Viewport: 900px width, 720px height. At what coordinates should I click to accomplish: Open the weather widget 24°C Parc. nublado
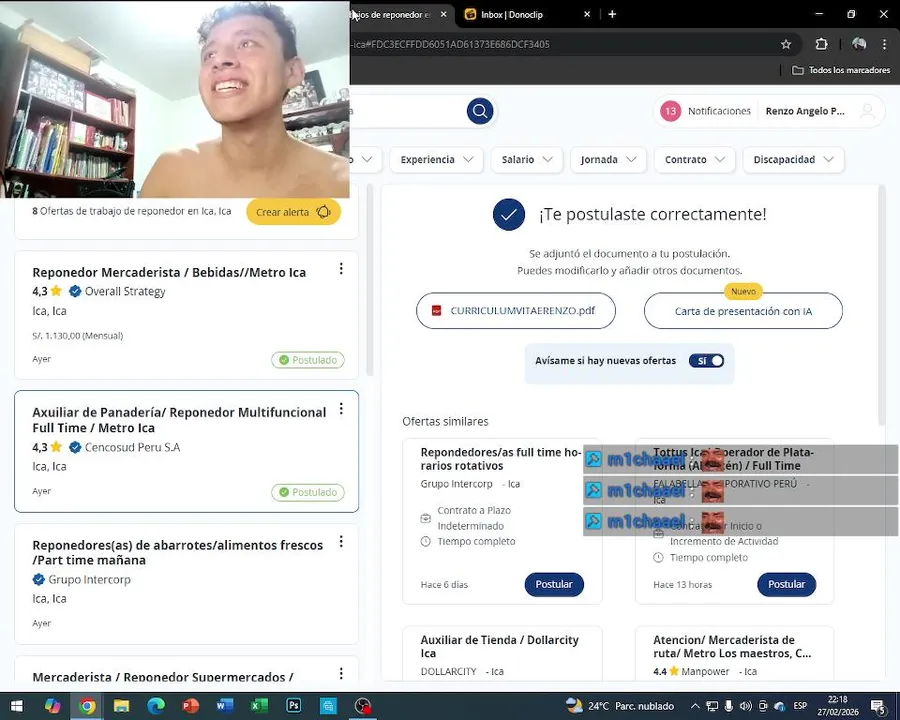620,706
